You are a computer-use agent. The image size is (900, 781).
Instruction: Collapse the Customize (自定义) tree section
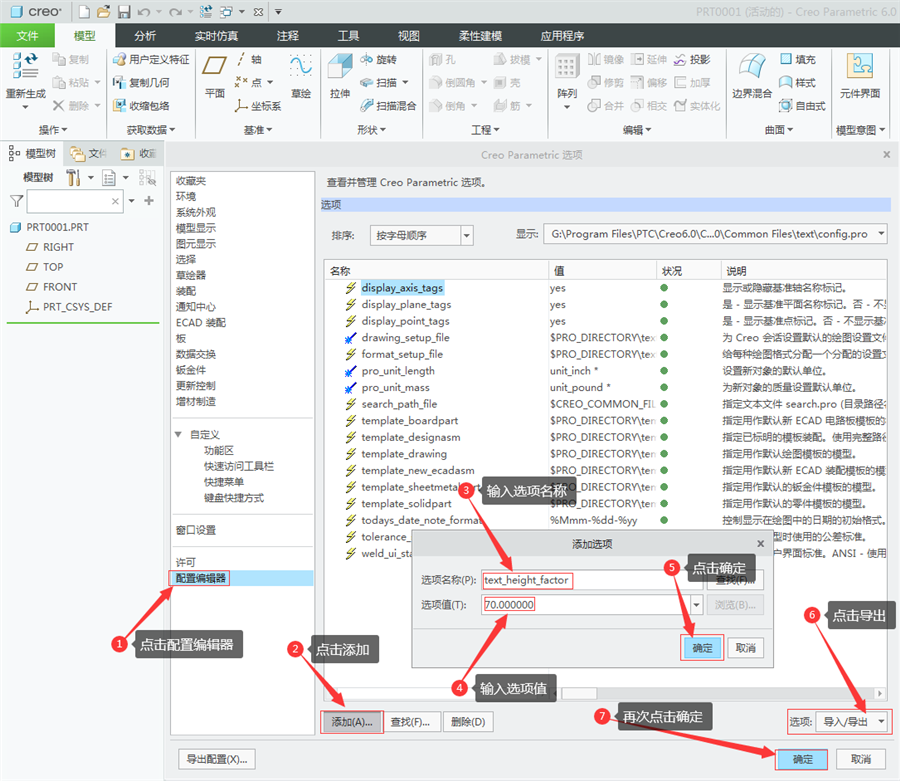pyautogui.click(x=179, y=434)
